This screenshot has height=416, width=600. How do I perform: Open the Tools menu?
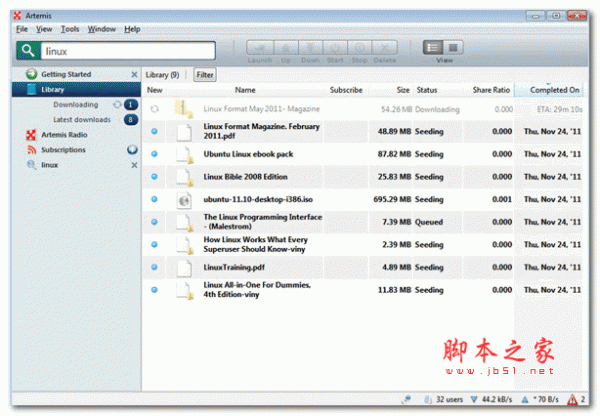tap(70, 29)
